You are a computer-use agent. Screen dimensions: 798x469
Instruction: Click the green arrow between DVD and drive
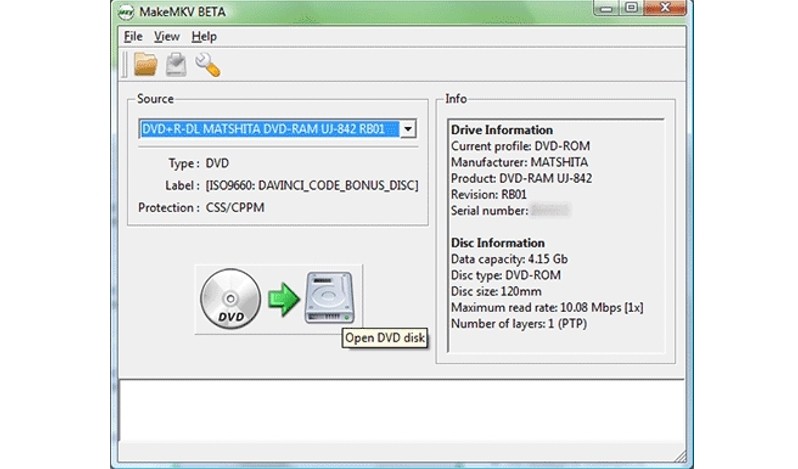[x=284, y=300]
